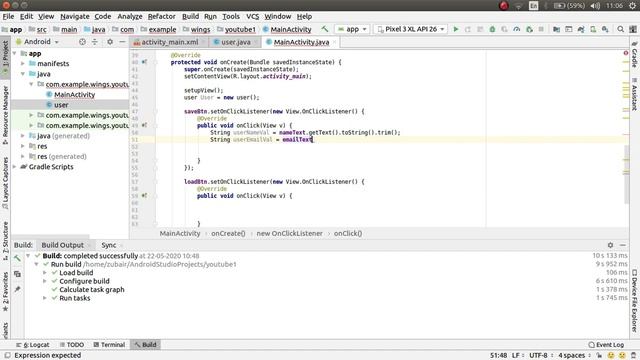Click the Resource Manager side tab

5,115
